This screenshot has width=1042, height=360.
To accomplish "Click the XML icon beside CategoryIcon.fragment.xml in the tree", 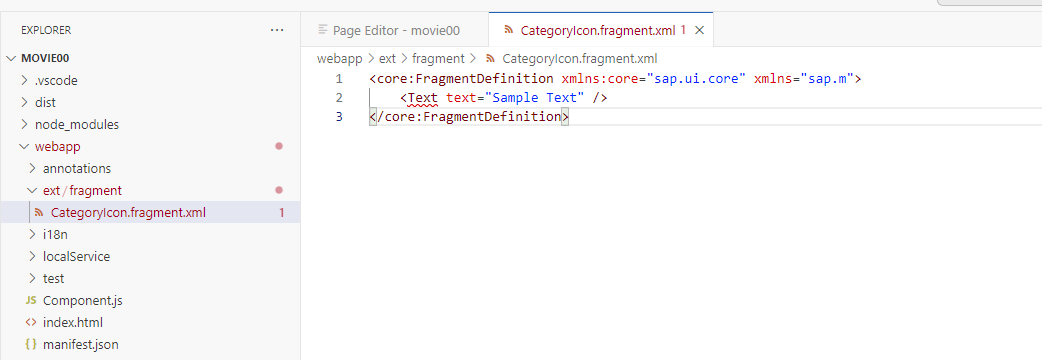I will click(x=39, y=213).
